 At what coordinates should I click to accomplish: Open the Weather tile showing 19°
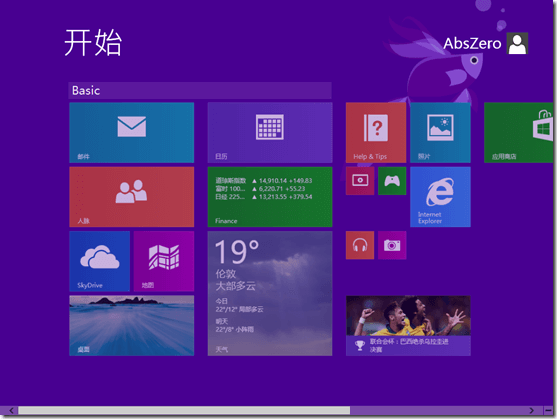pos(270,293)
